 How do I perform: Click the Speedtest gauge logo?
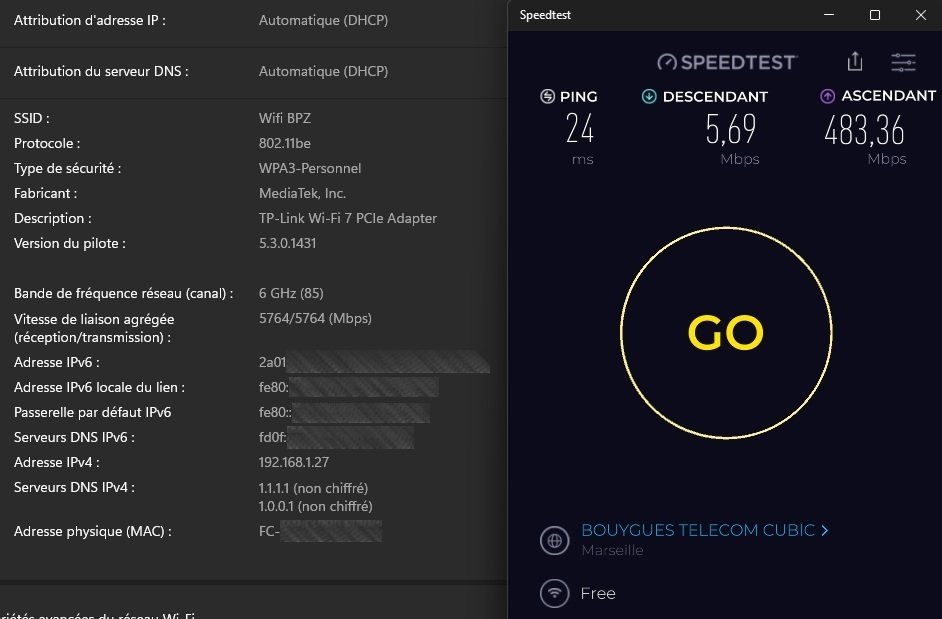pyautogui.click(x=667, y=62)
